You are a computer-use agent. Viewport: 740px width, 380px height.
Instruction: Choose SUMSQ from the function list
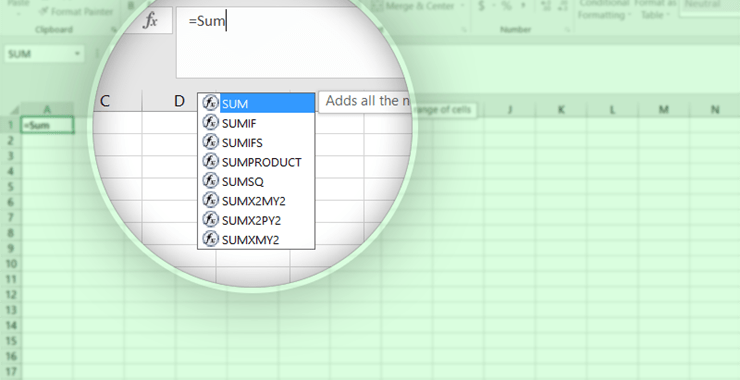256,182
